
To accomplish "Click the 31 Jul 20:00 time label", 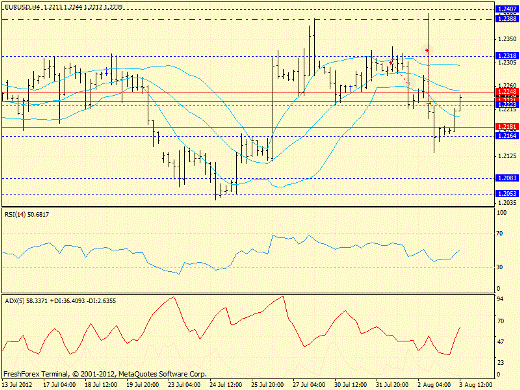I will coord(392,385).
